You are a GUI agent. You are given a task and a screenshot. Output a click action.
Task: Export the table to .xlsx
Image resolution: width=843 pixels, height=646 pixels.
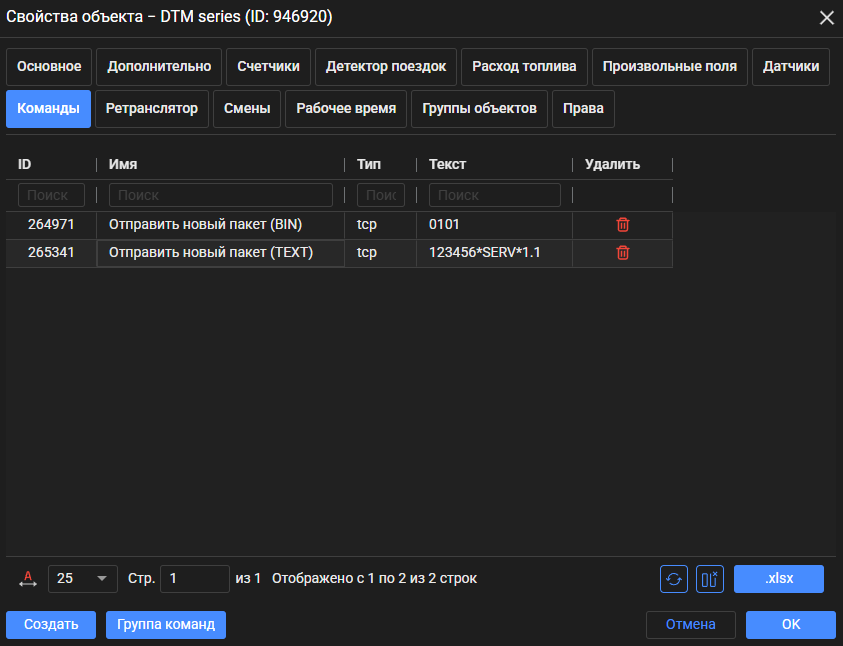[x=779, y=579]
